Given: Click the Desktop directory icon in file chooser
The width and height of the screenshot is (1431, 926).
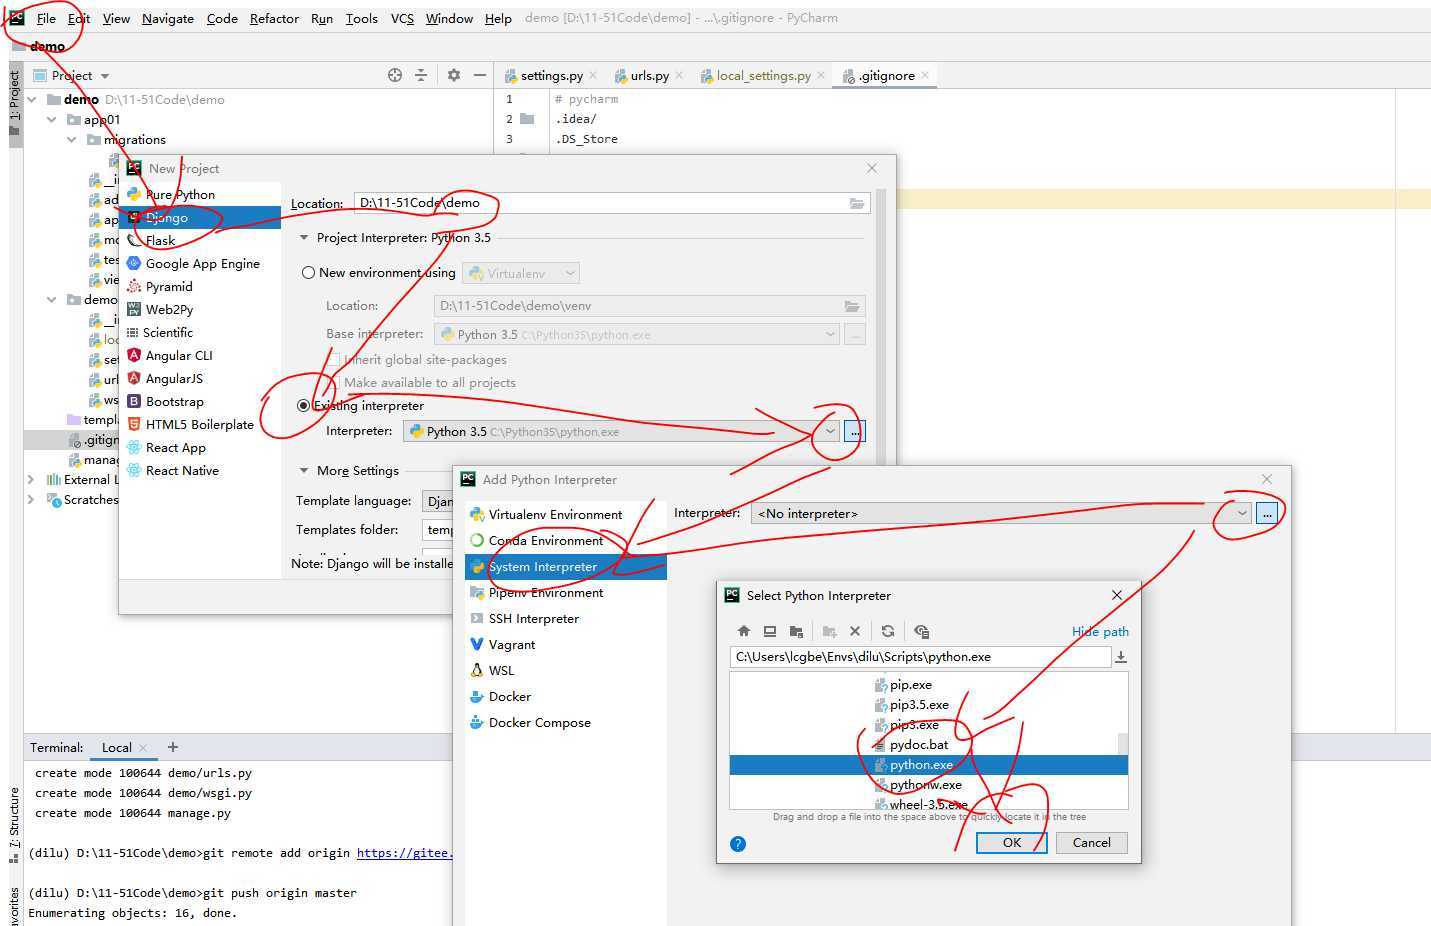Looking at the screenshot, I should pos(770,631).
